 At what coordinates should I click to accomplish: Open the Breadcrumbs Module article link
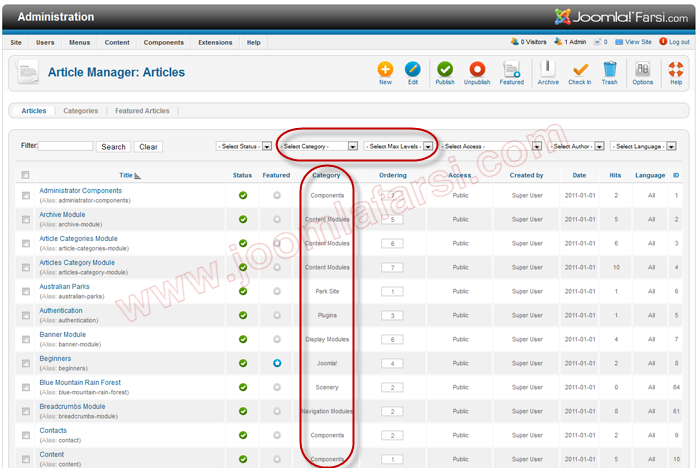[x=72, y=407]
